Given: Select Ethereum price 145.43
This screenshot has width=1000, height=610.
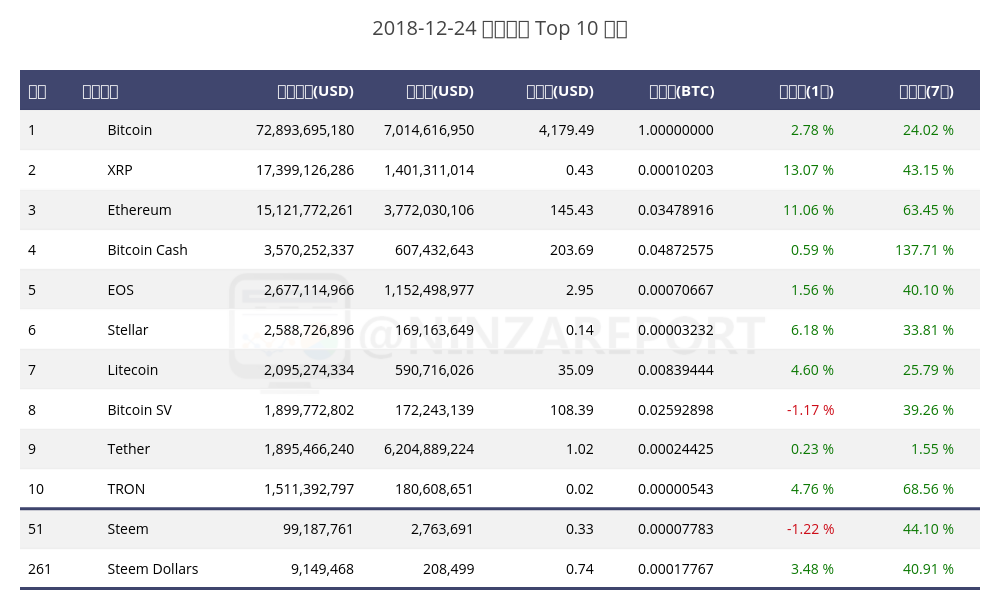Looking at the screenshot, I should click(x=571, y=210).
